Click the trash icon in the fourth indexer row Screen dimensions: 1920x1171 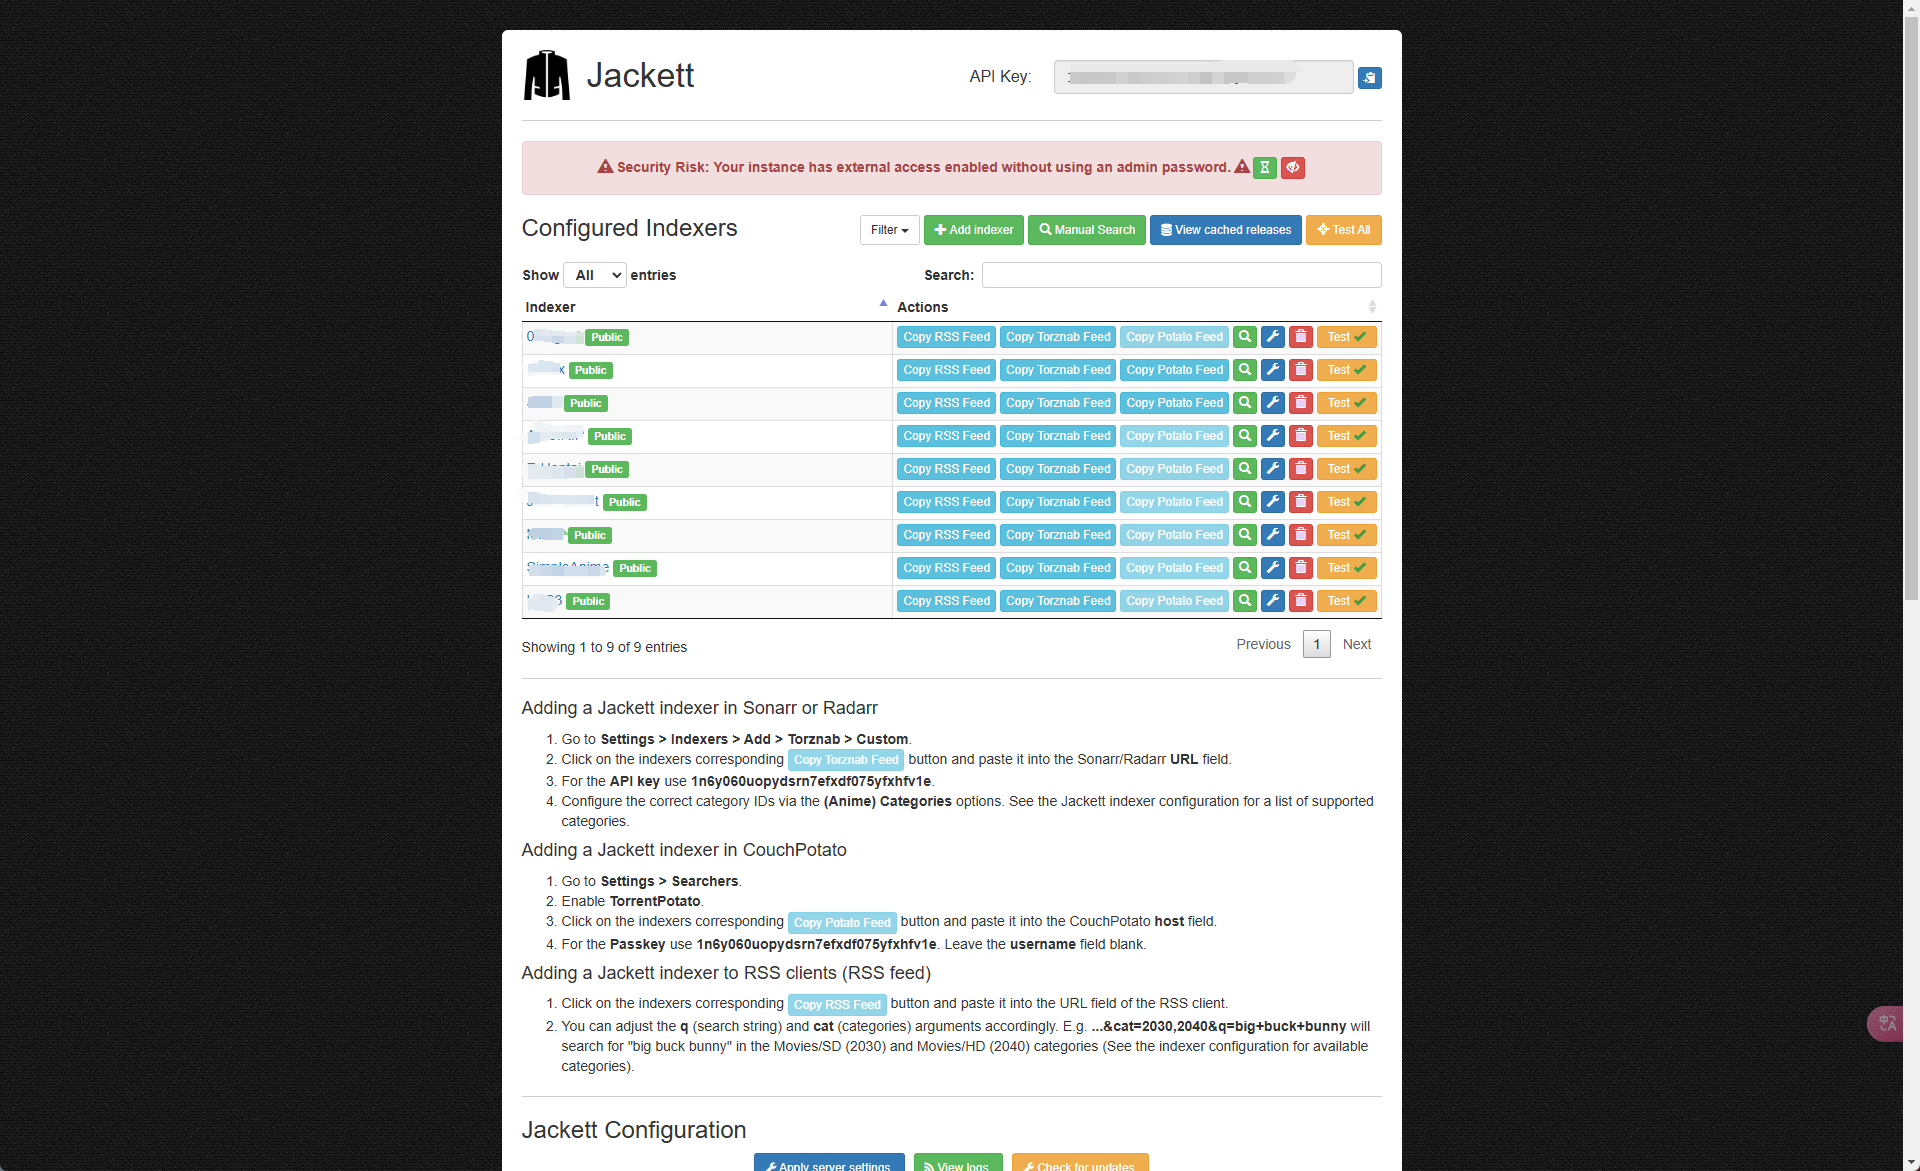pos(1300,436)
